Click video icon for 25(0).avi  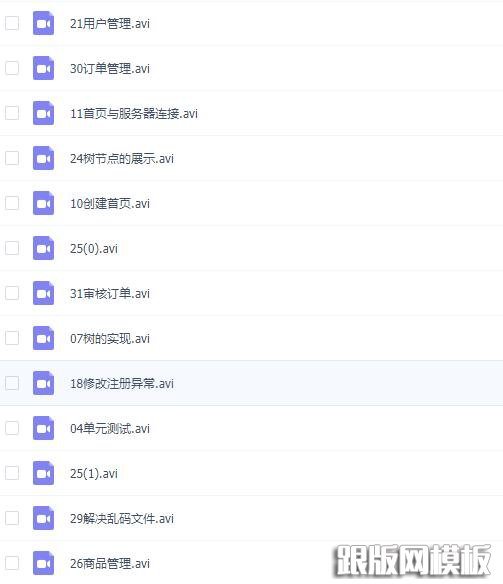(43, 248)
